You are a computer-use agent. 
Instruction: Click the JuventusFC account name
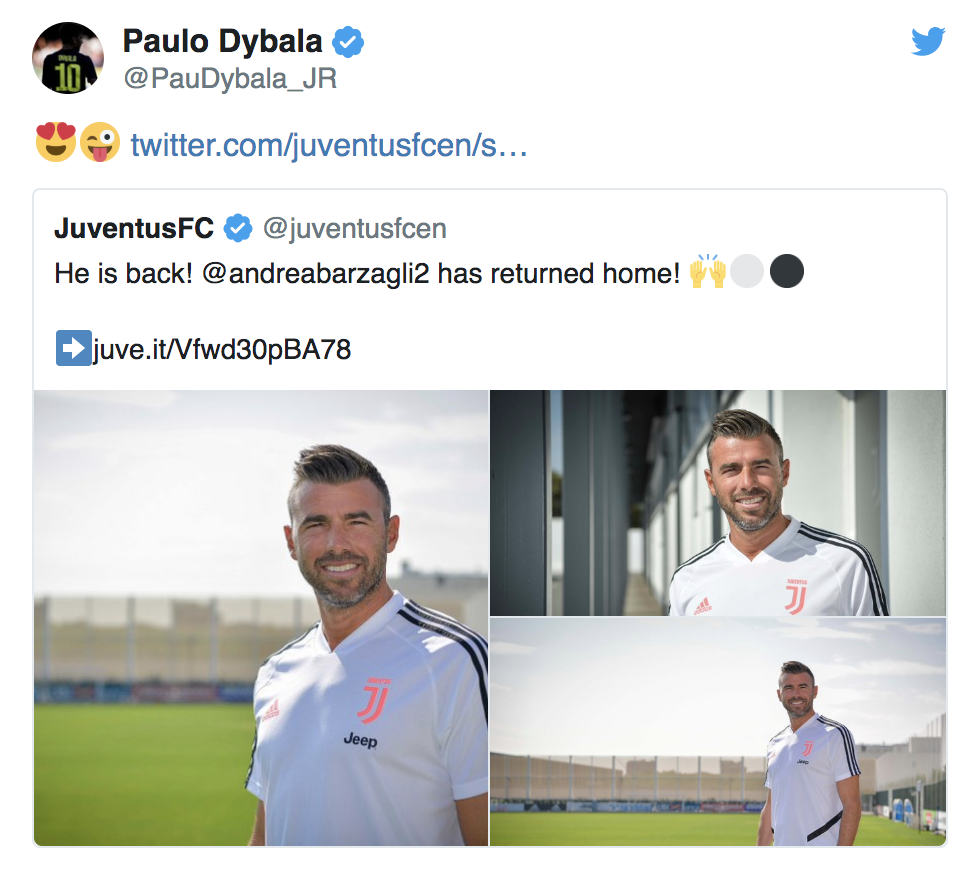click(x=134, y=228)
